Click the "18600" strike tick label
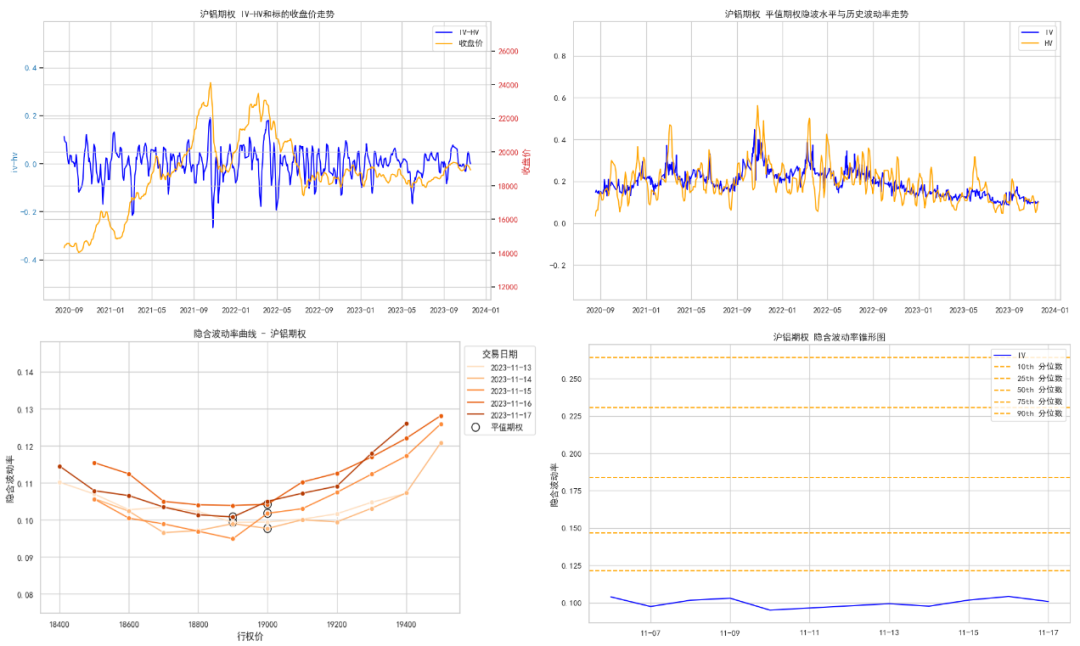Screen dimensions: 1080x646 [129, 625]
